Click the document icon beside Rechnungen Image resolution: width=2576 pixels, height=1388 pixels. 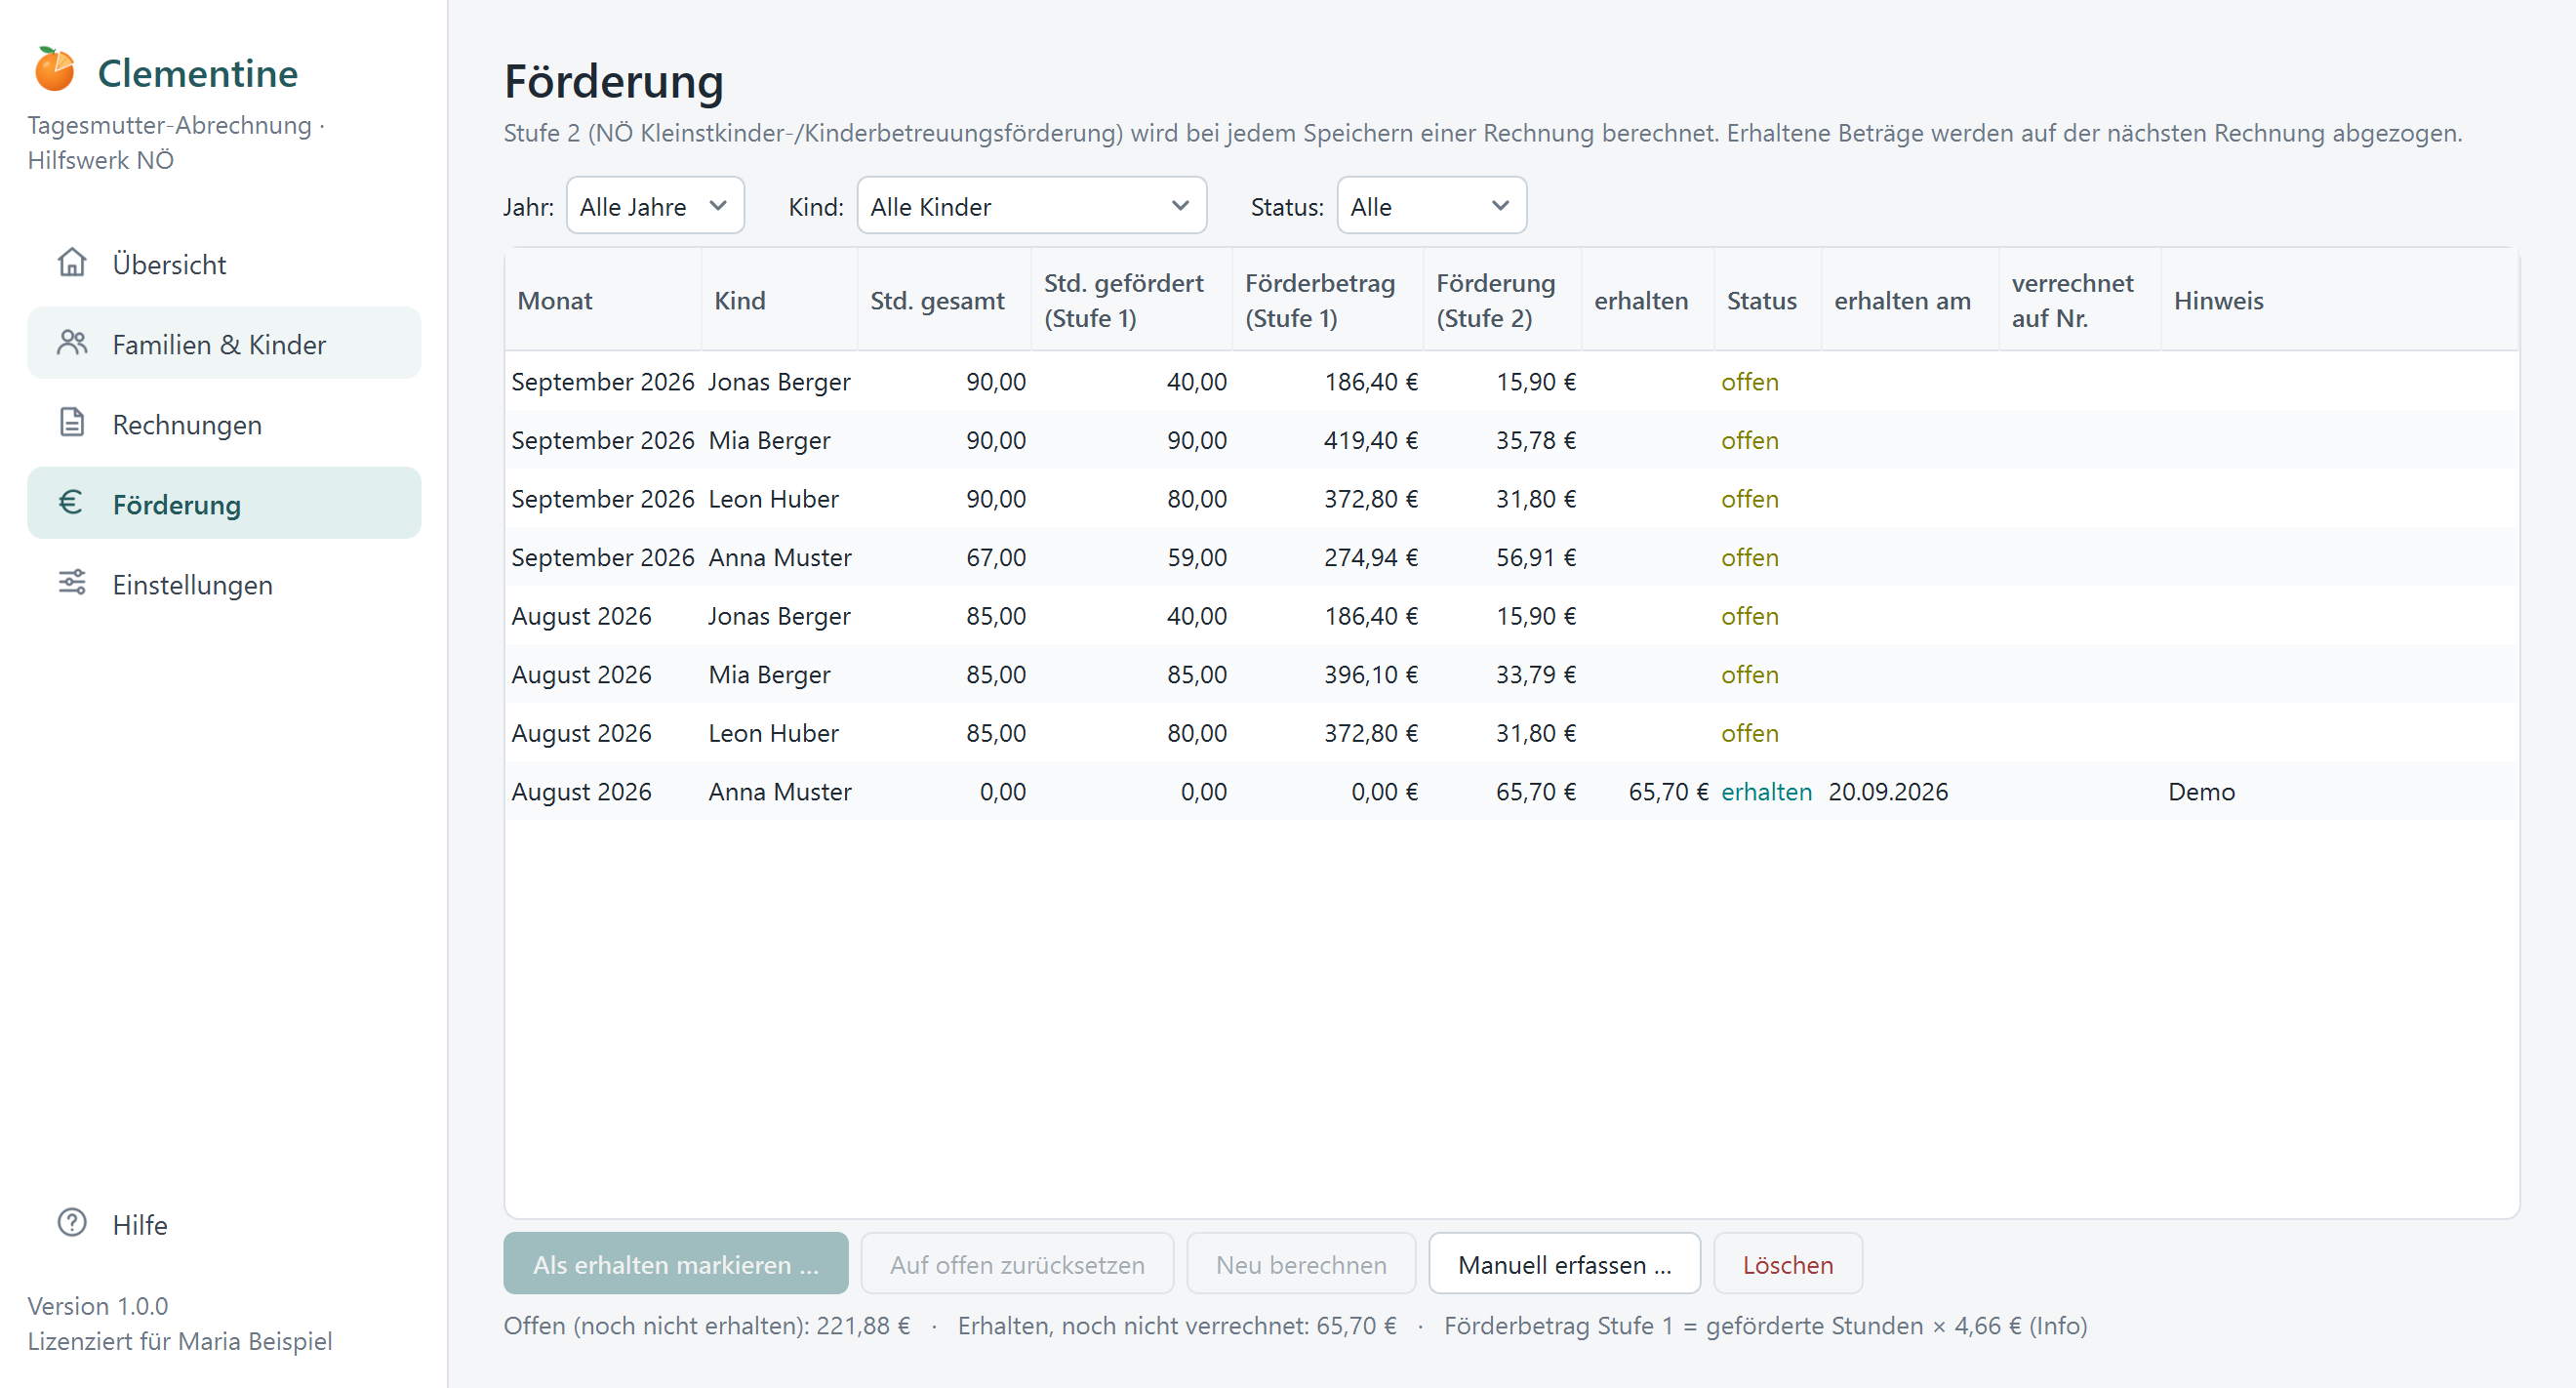72,423
